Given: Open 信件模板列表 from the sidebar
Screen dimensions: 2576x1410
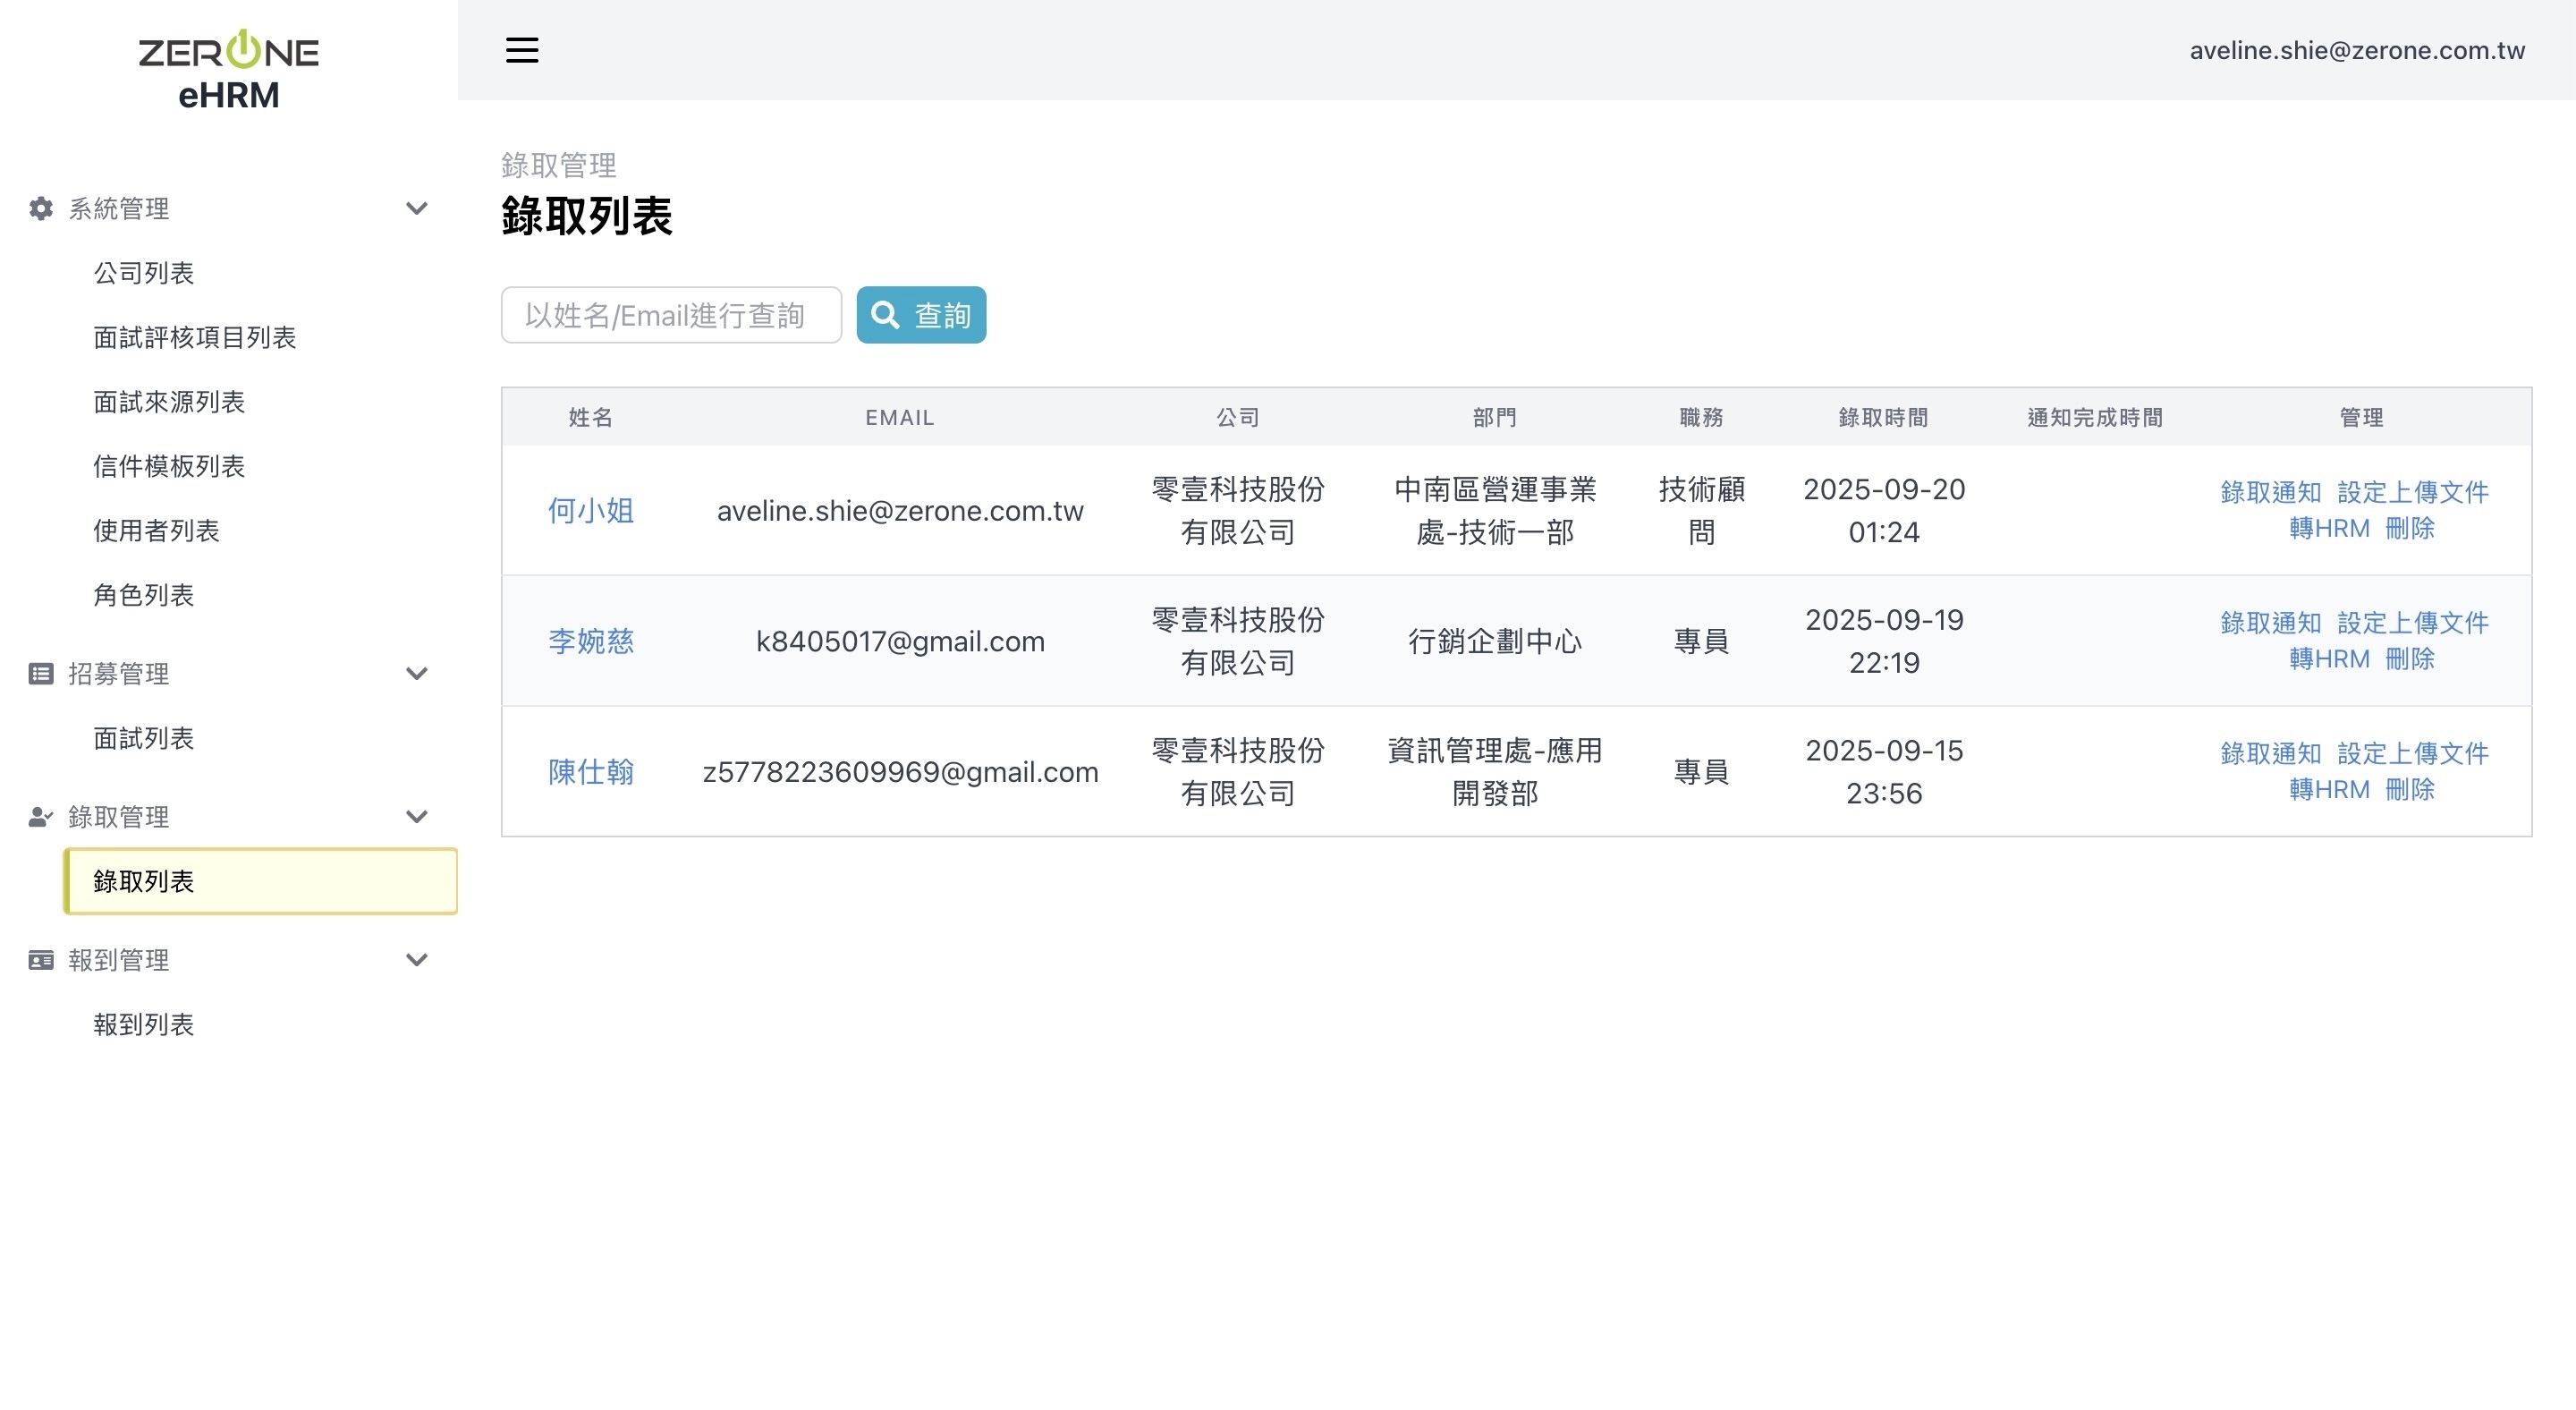Looking at the screenshot, I should pyautogui.click(x=168, y=466).
